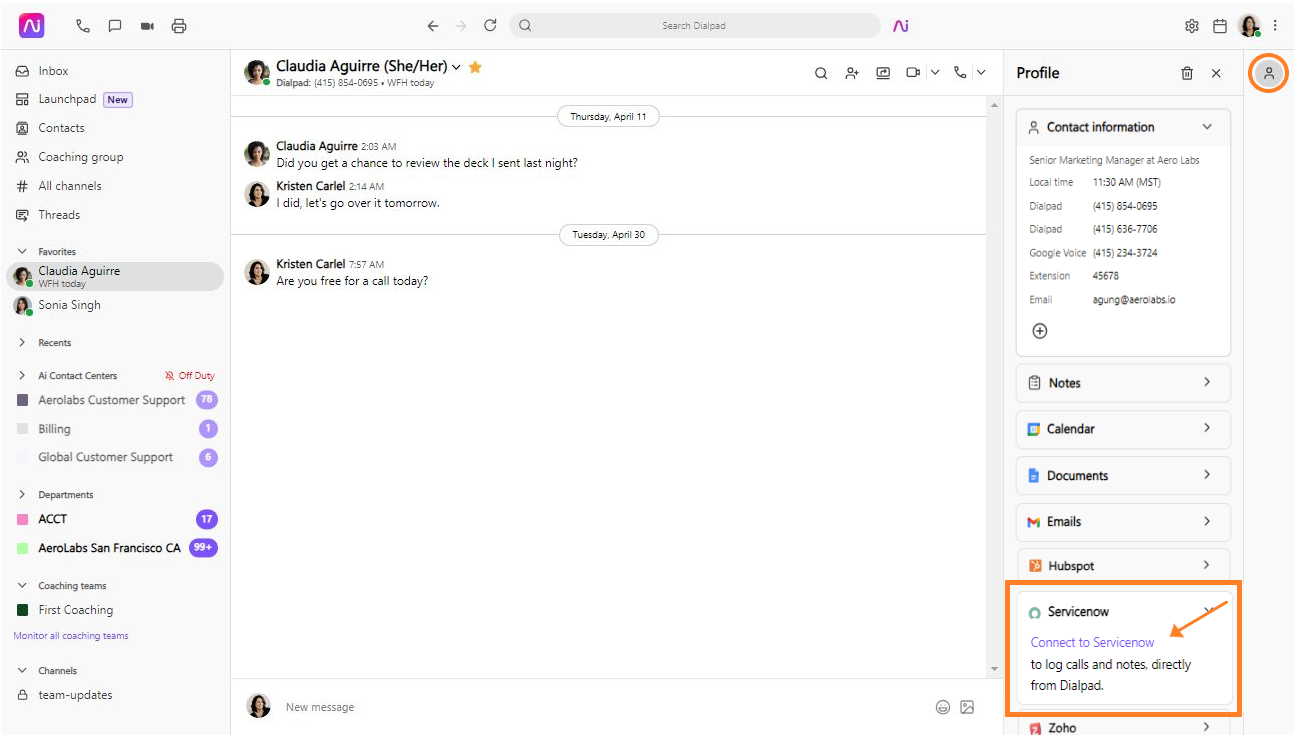Open emoji picker icon
The width and height of the screenshot is (1297, 735).
[943, 707]
